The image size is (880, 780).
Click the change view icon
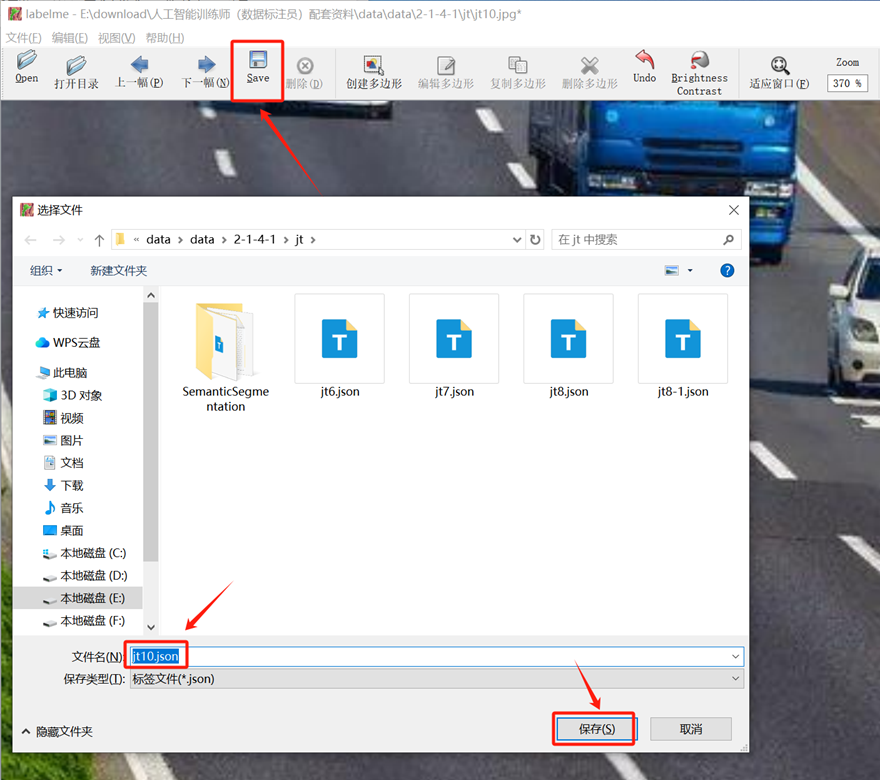(671, 270)
